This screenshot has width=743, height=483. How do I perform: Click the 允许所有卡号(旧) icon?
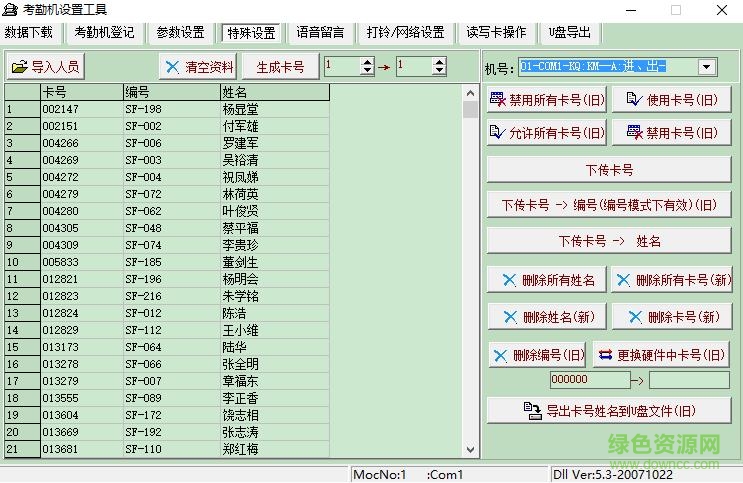point(498,132)
